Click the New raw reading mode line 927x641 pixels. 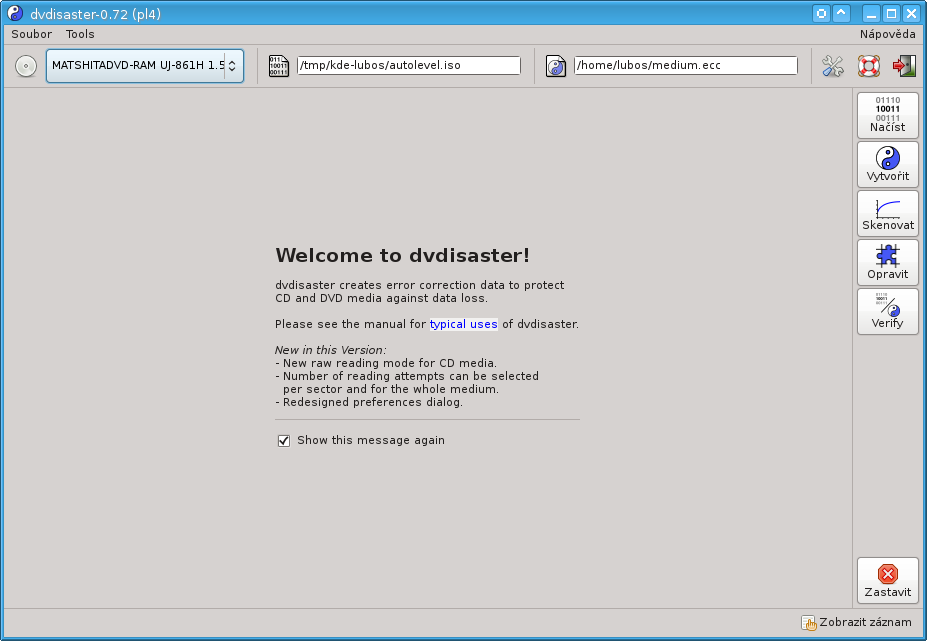(386, 363)
